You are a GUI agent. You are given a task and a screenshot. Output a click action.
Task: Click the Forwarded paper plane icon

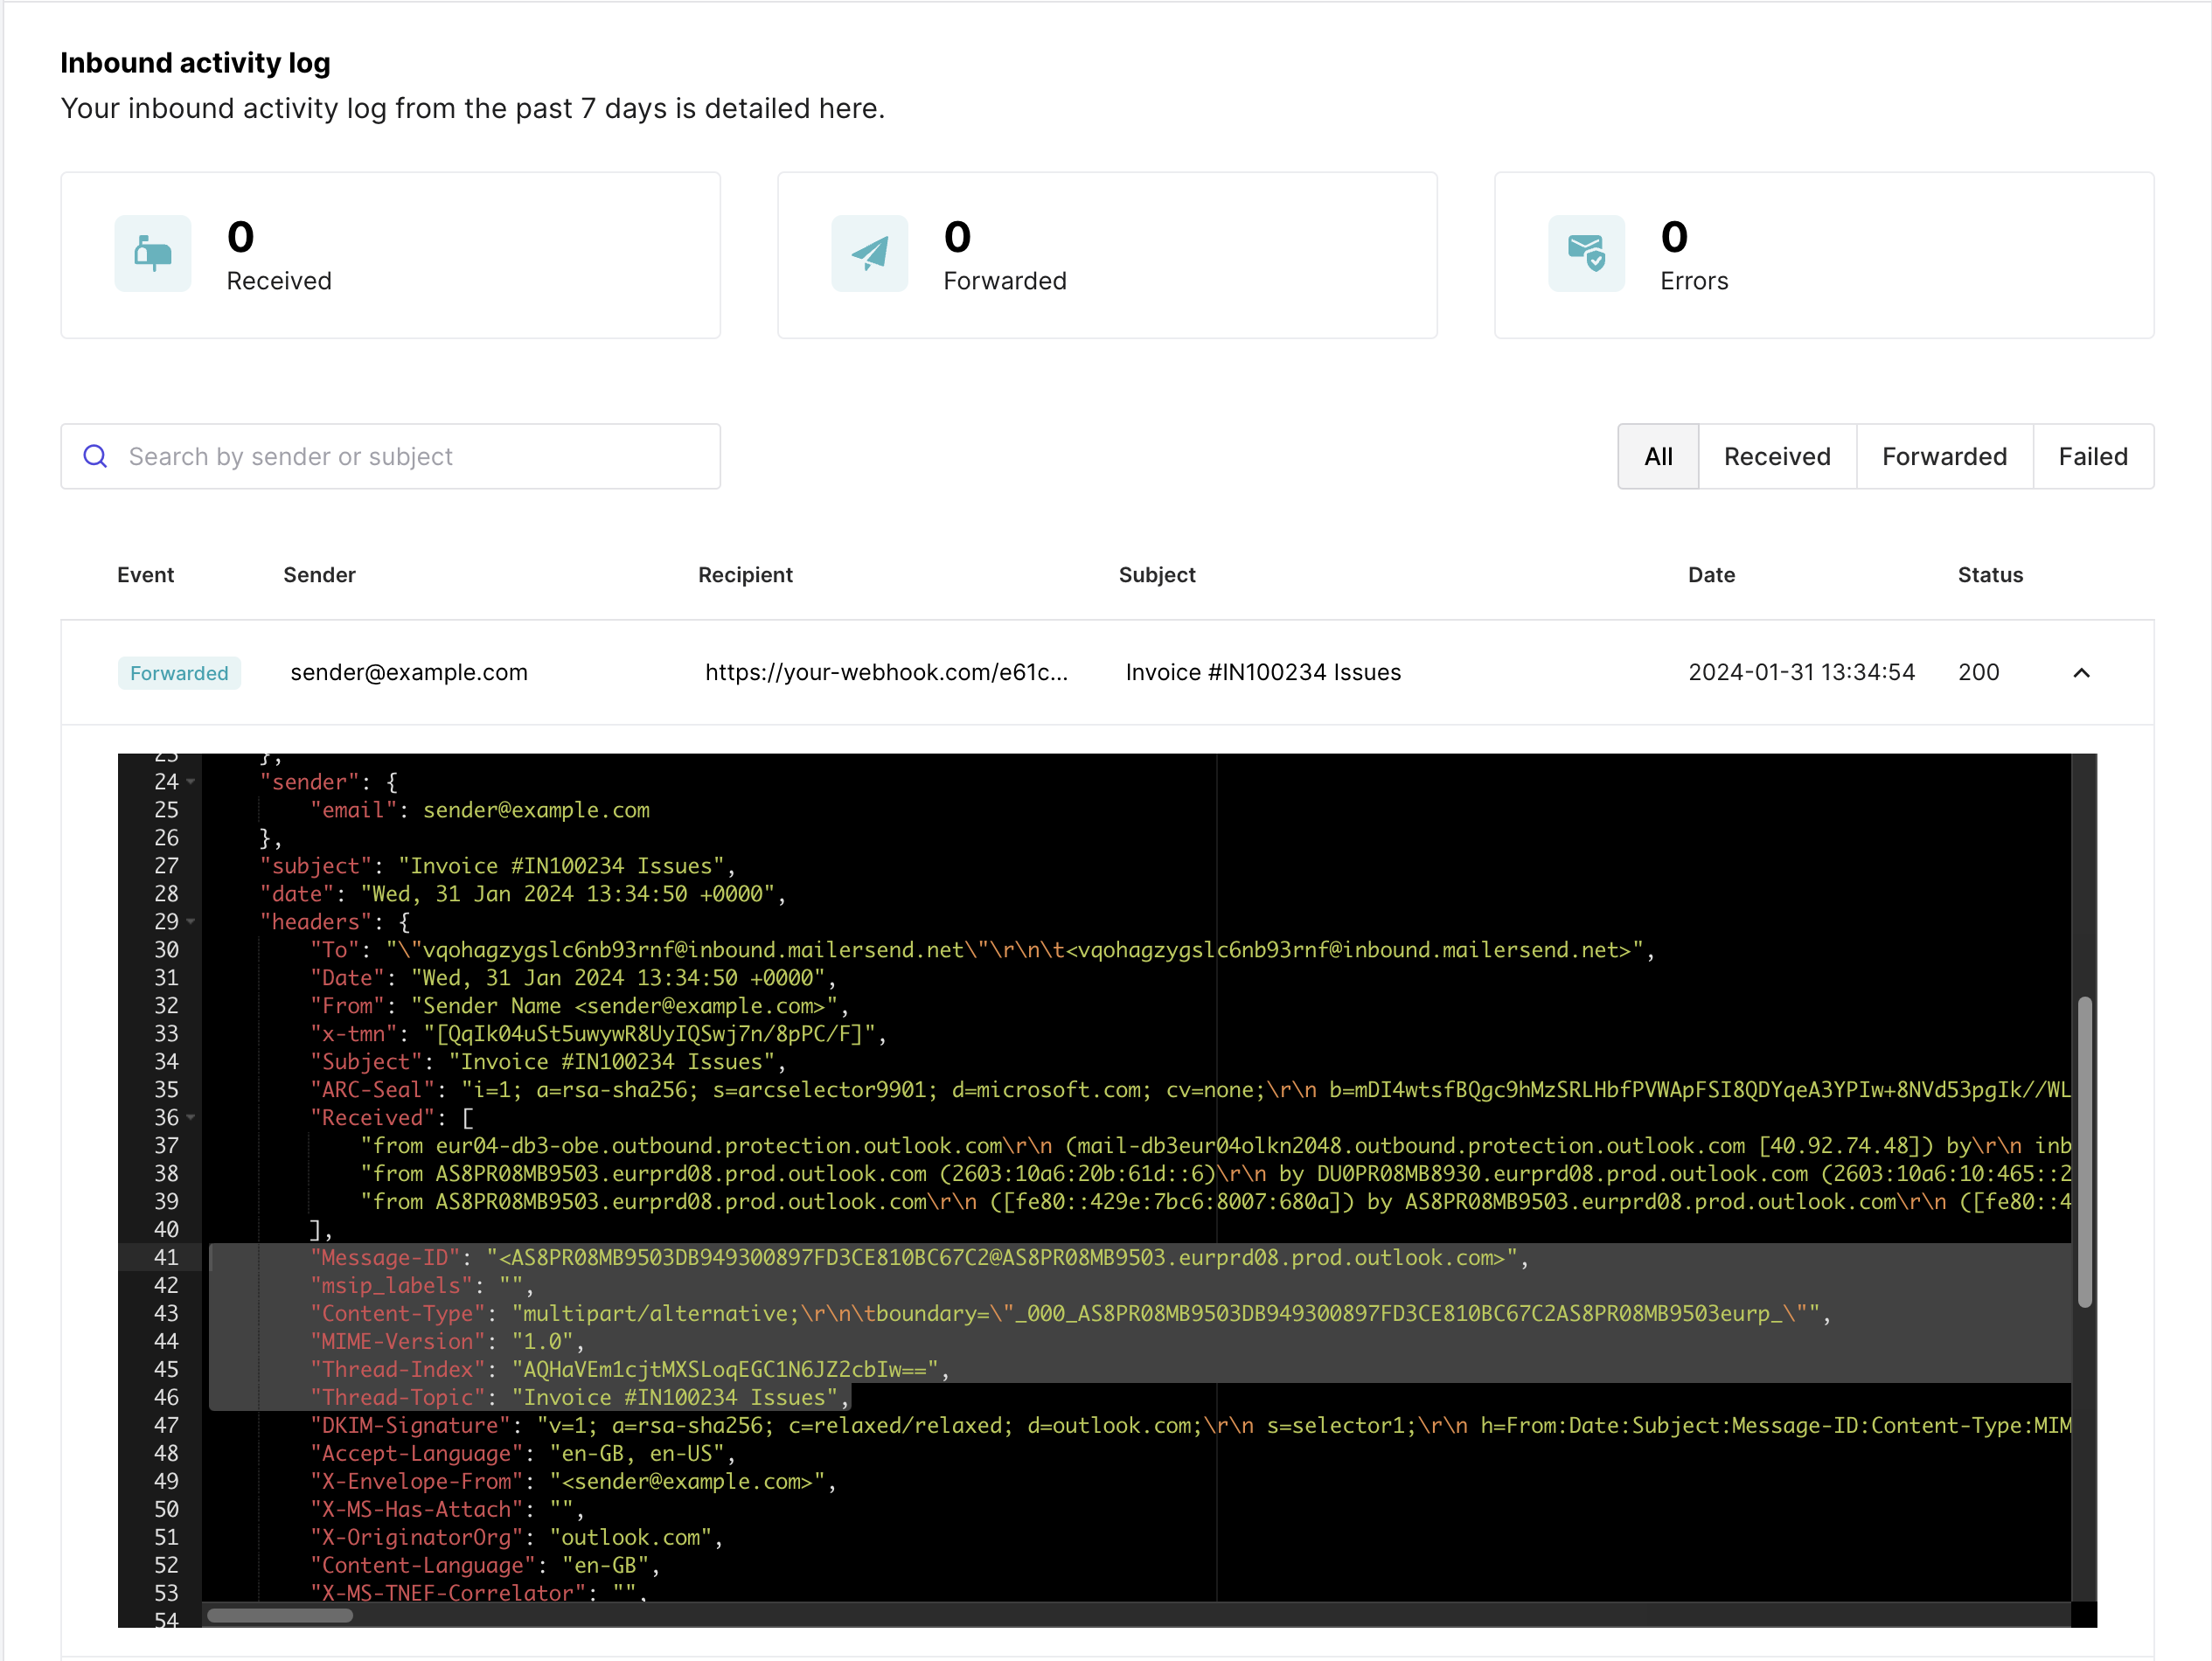pyautogui.click(x=869, y=253)
